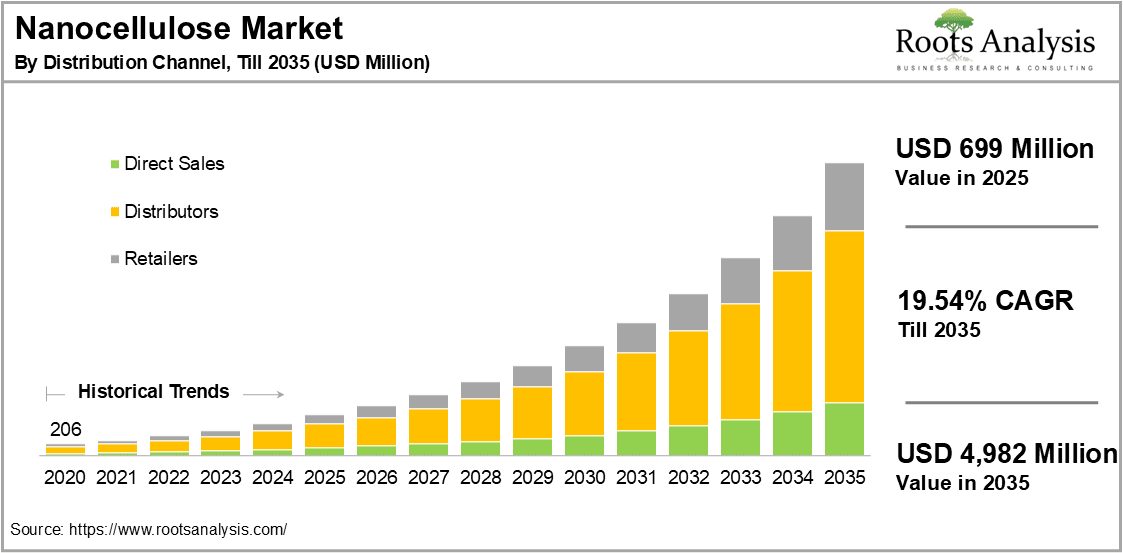
Task: Select the Distributors legend label
Action: point(171,212)
